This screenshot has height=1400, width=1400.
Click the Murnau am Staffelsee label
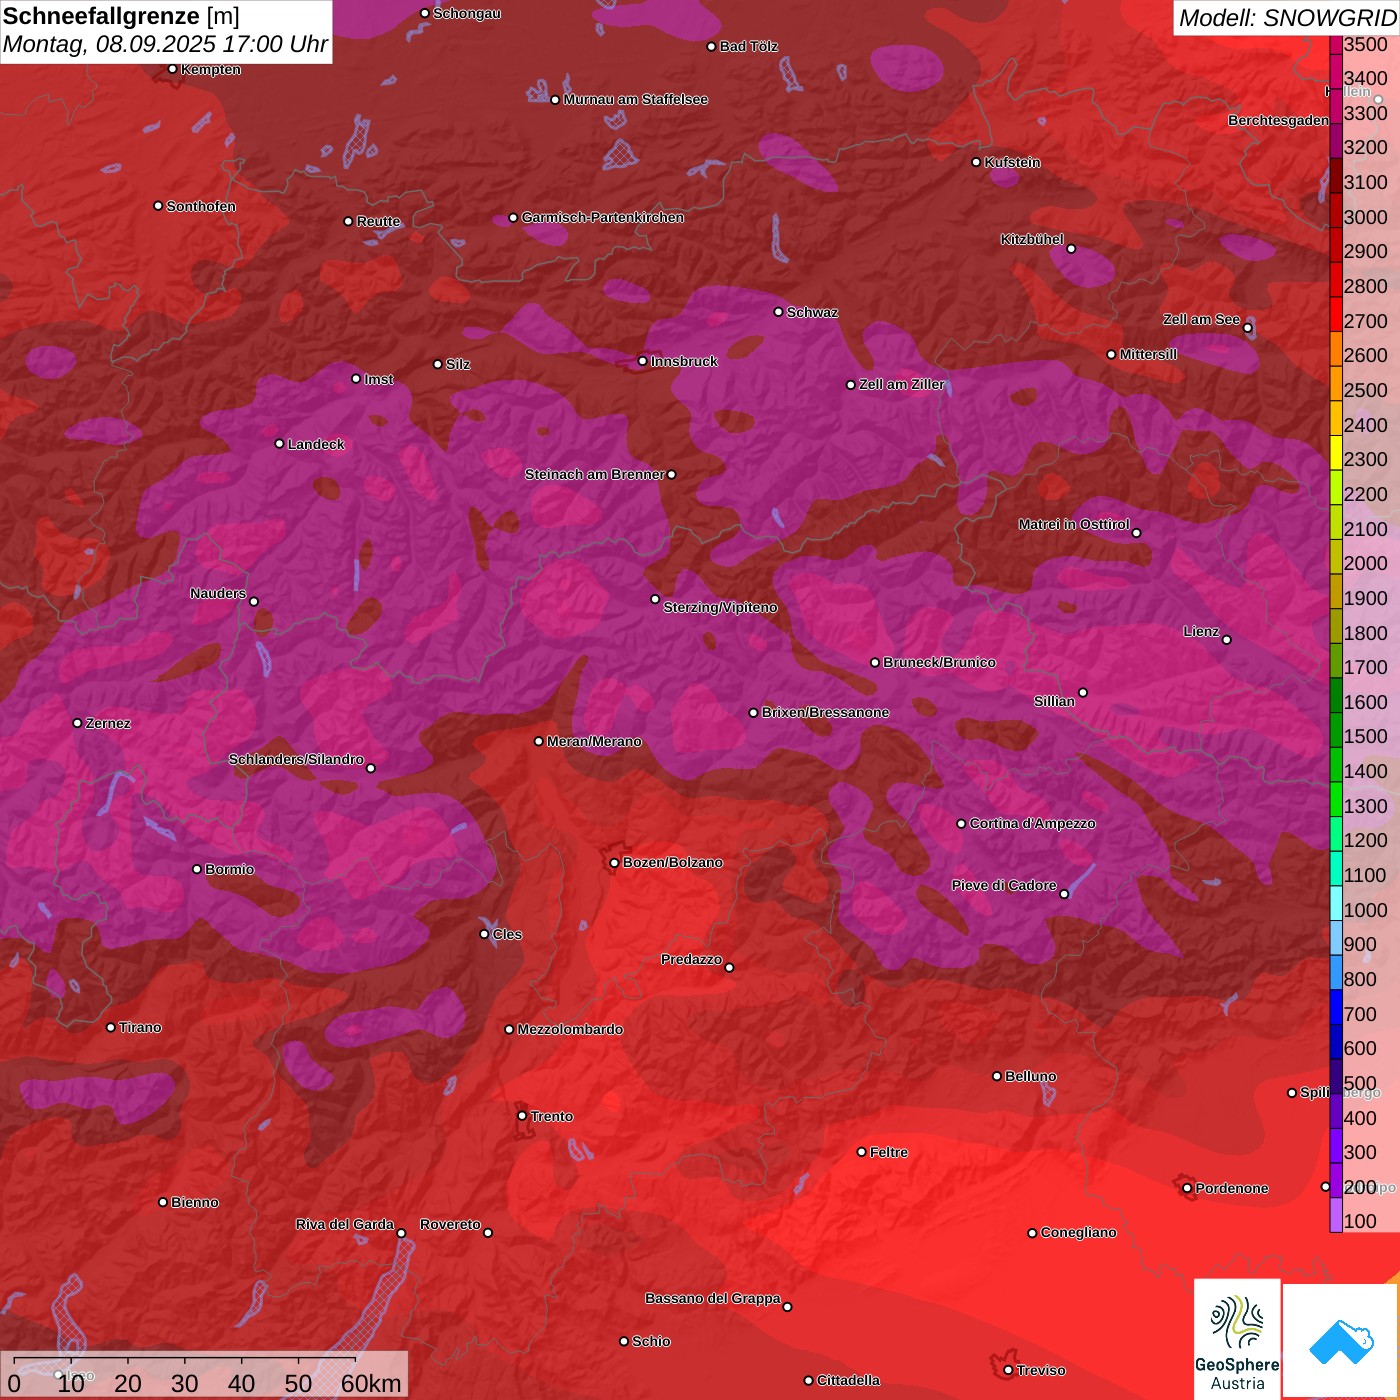(x=635, y=99)
